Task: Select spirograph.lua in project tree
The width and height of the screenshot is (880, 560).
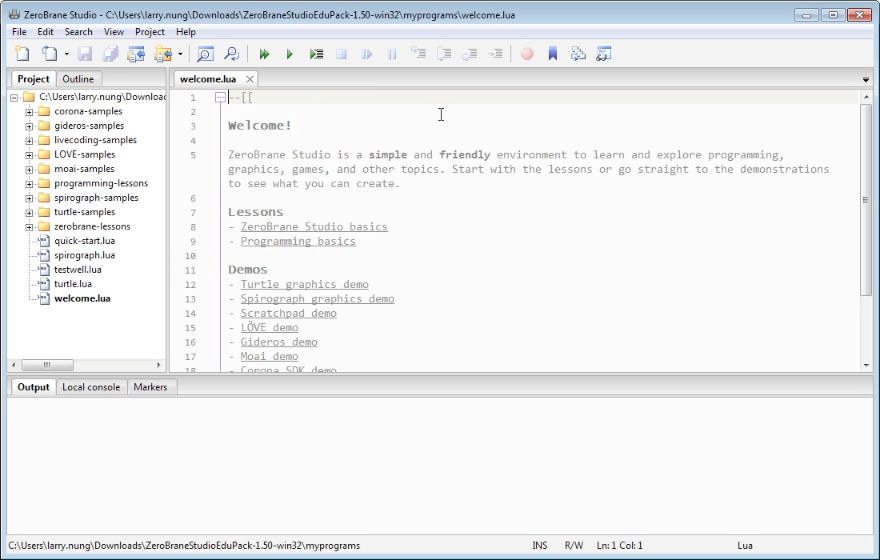Action: tap(85, 255)
